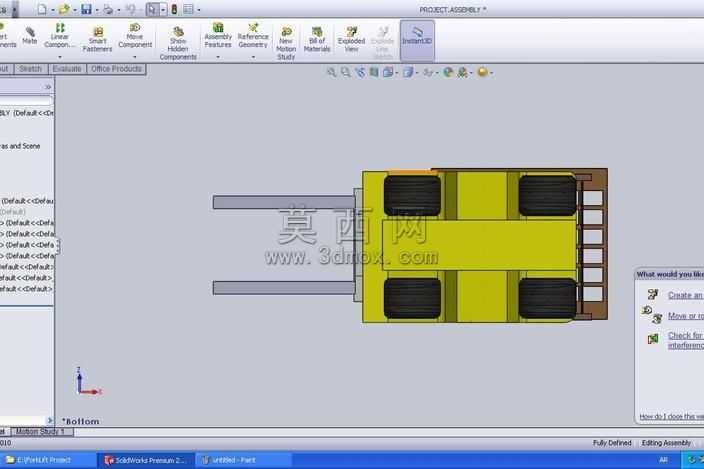Activate the Select cursor tool
This screenshot has width=704, height=469.
[153, 9]
